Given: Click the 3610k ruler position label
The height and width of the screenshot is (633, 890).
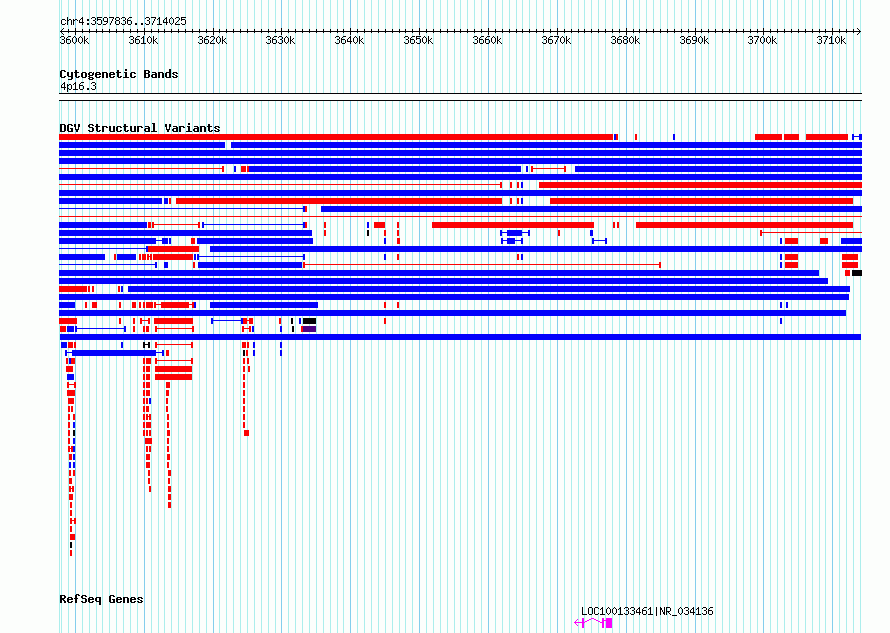Looking at the screenshot, I should pyautogui.click(x=143, y=40).
